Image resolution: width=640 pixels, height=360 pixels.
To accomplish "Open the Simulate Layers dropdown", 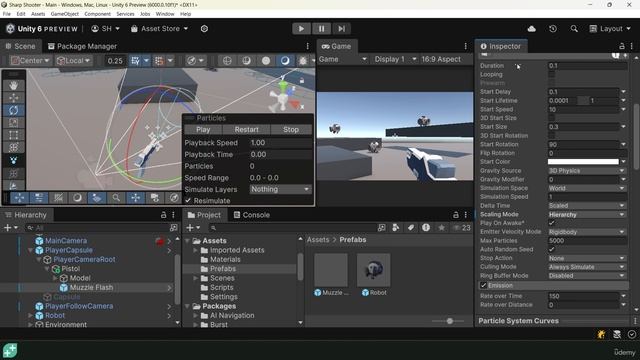I will click(x=280, y=189).
